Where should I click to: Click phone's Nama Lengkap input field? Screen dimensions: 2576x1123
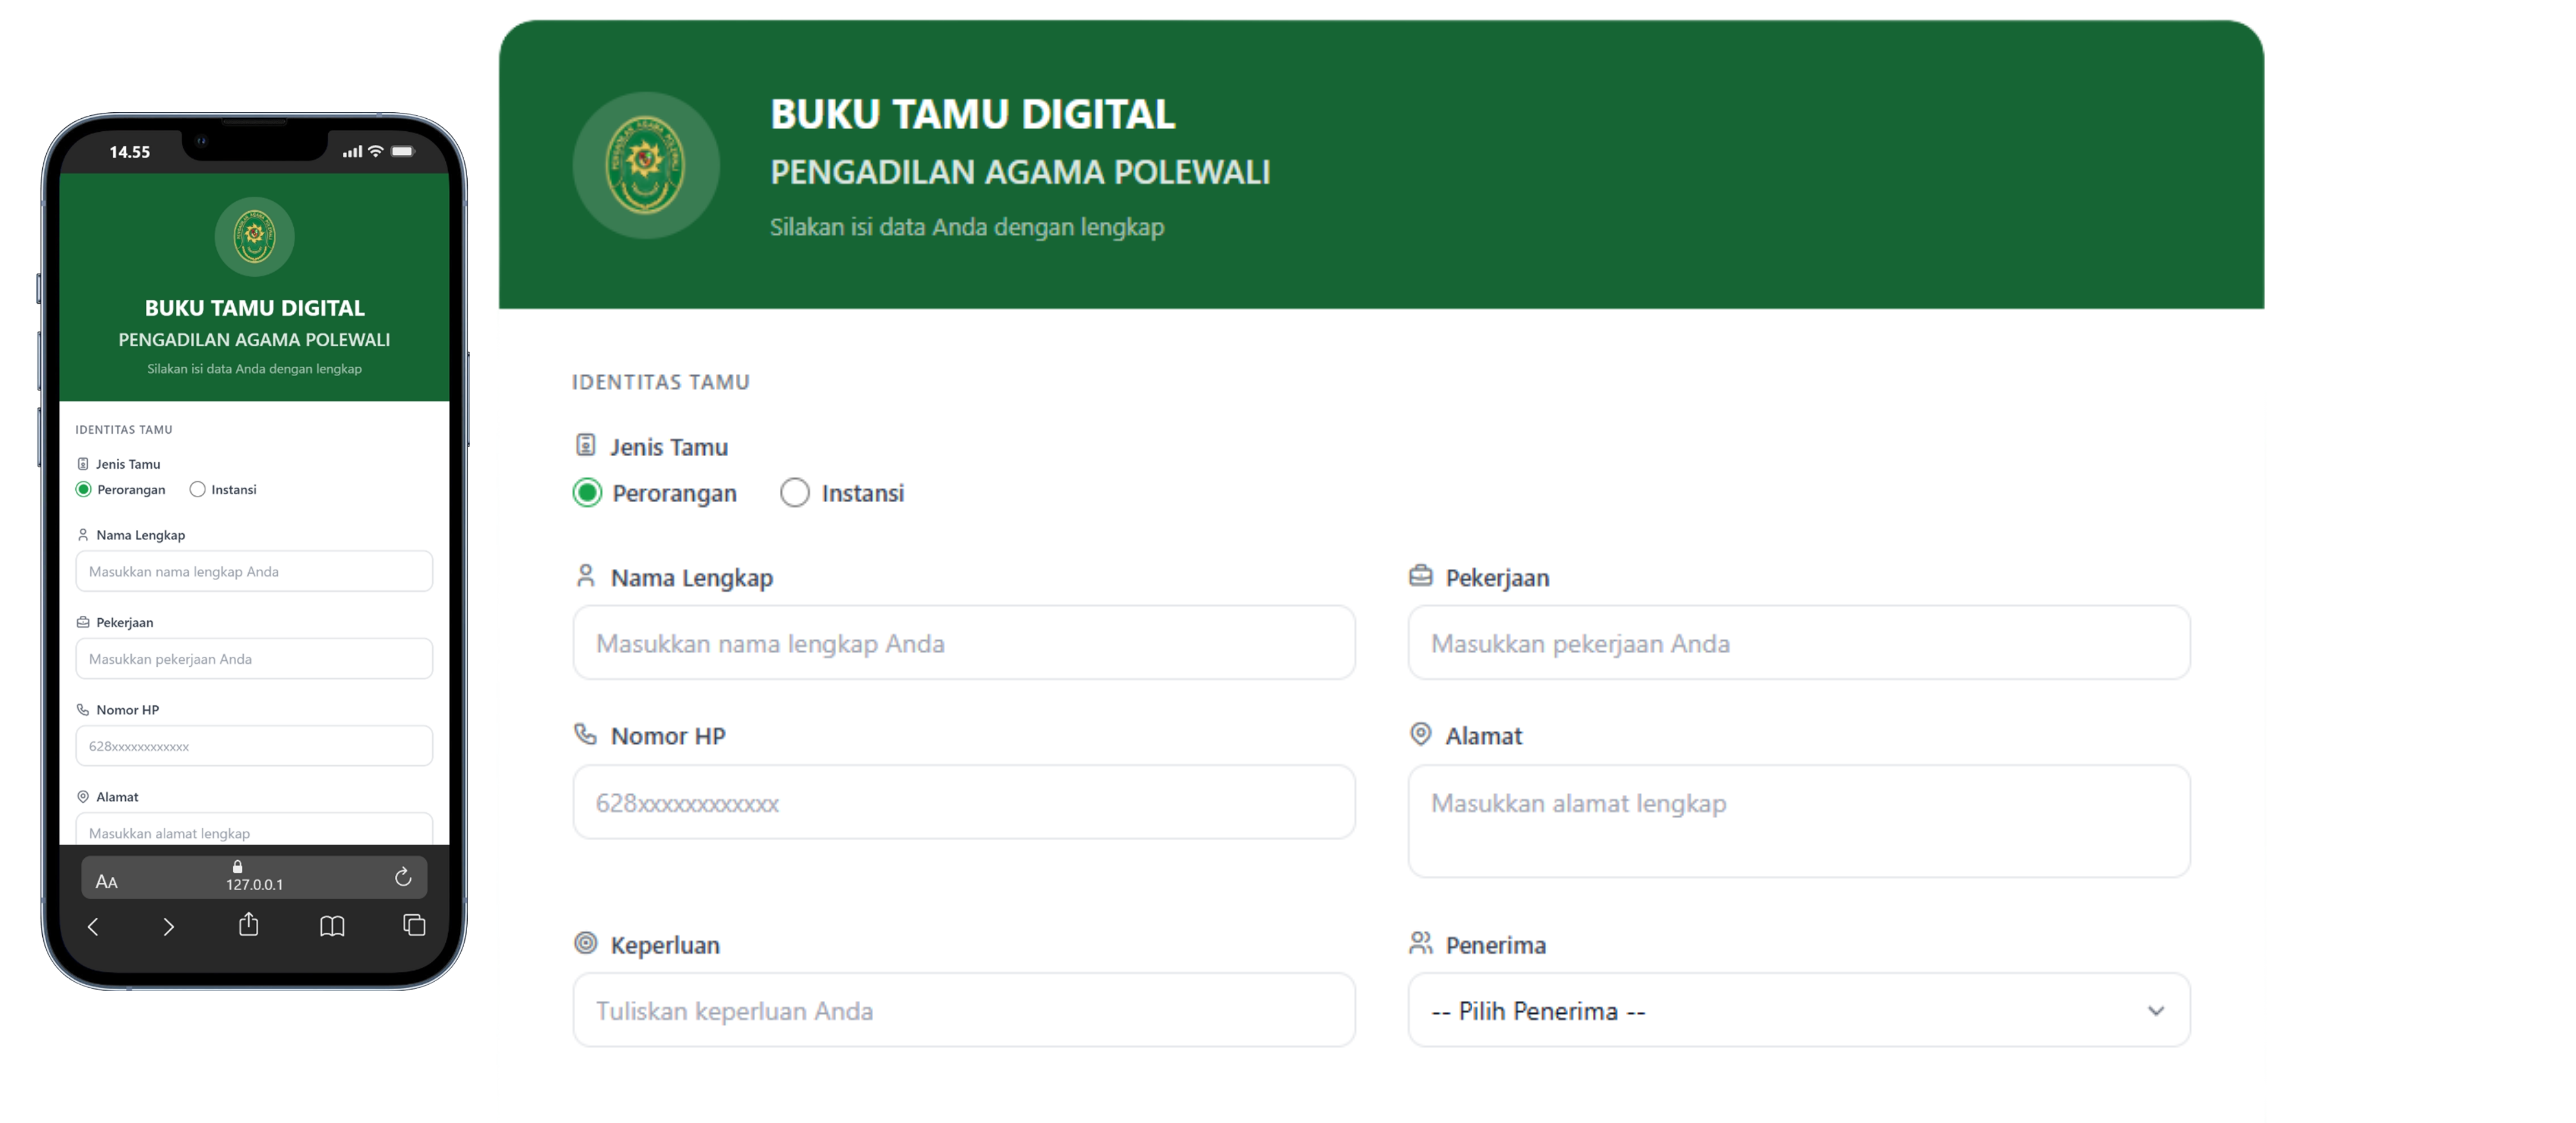[x=254, y=571]
